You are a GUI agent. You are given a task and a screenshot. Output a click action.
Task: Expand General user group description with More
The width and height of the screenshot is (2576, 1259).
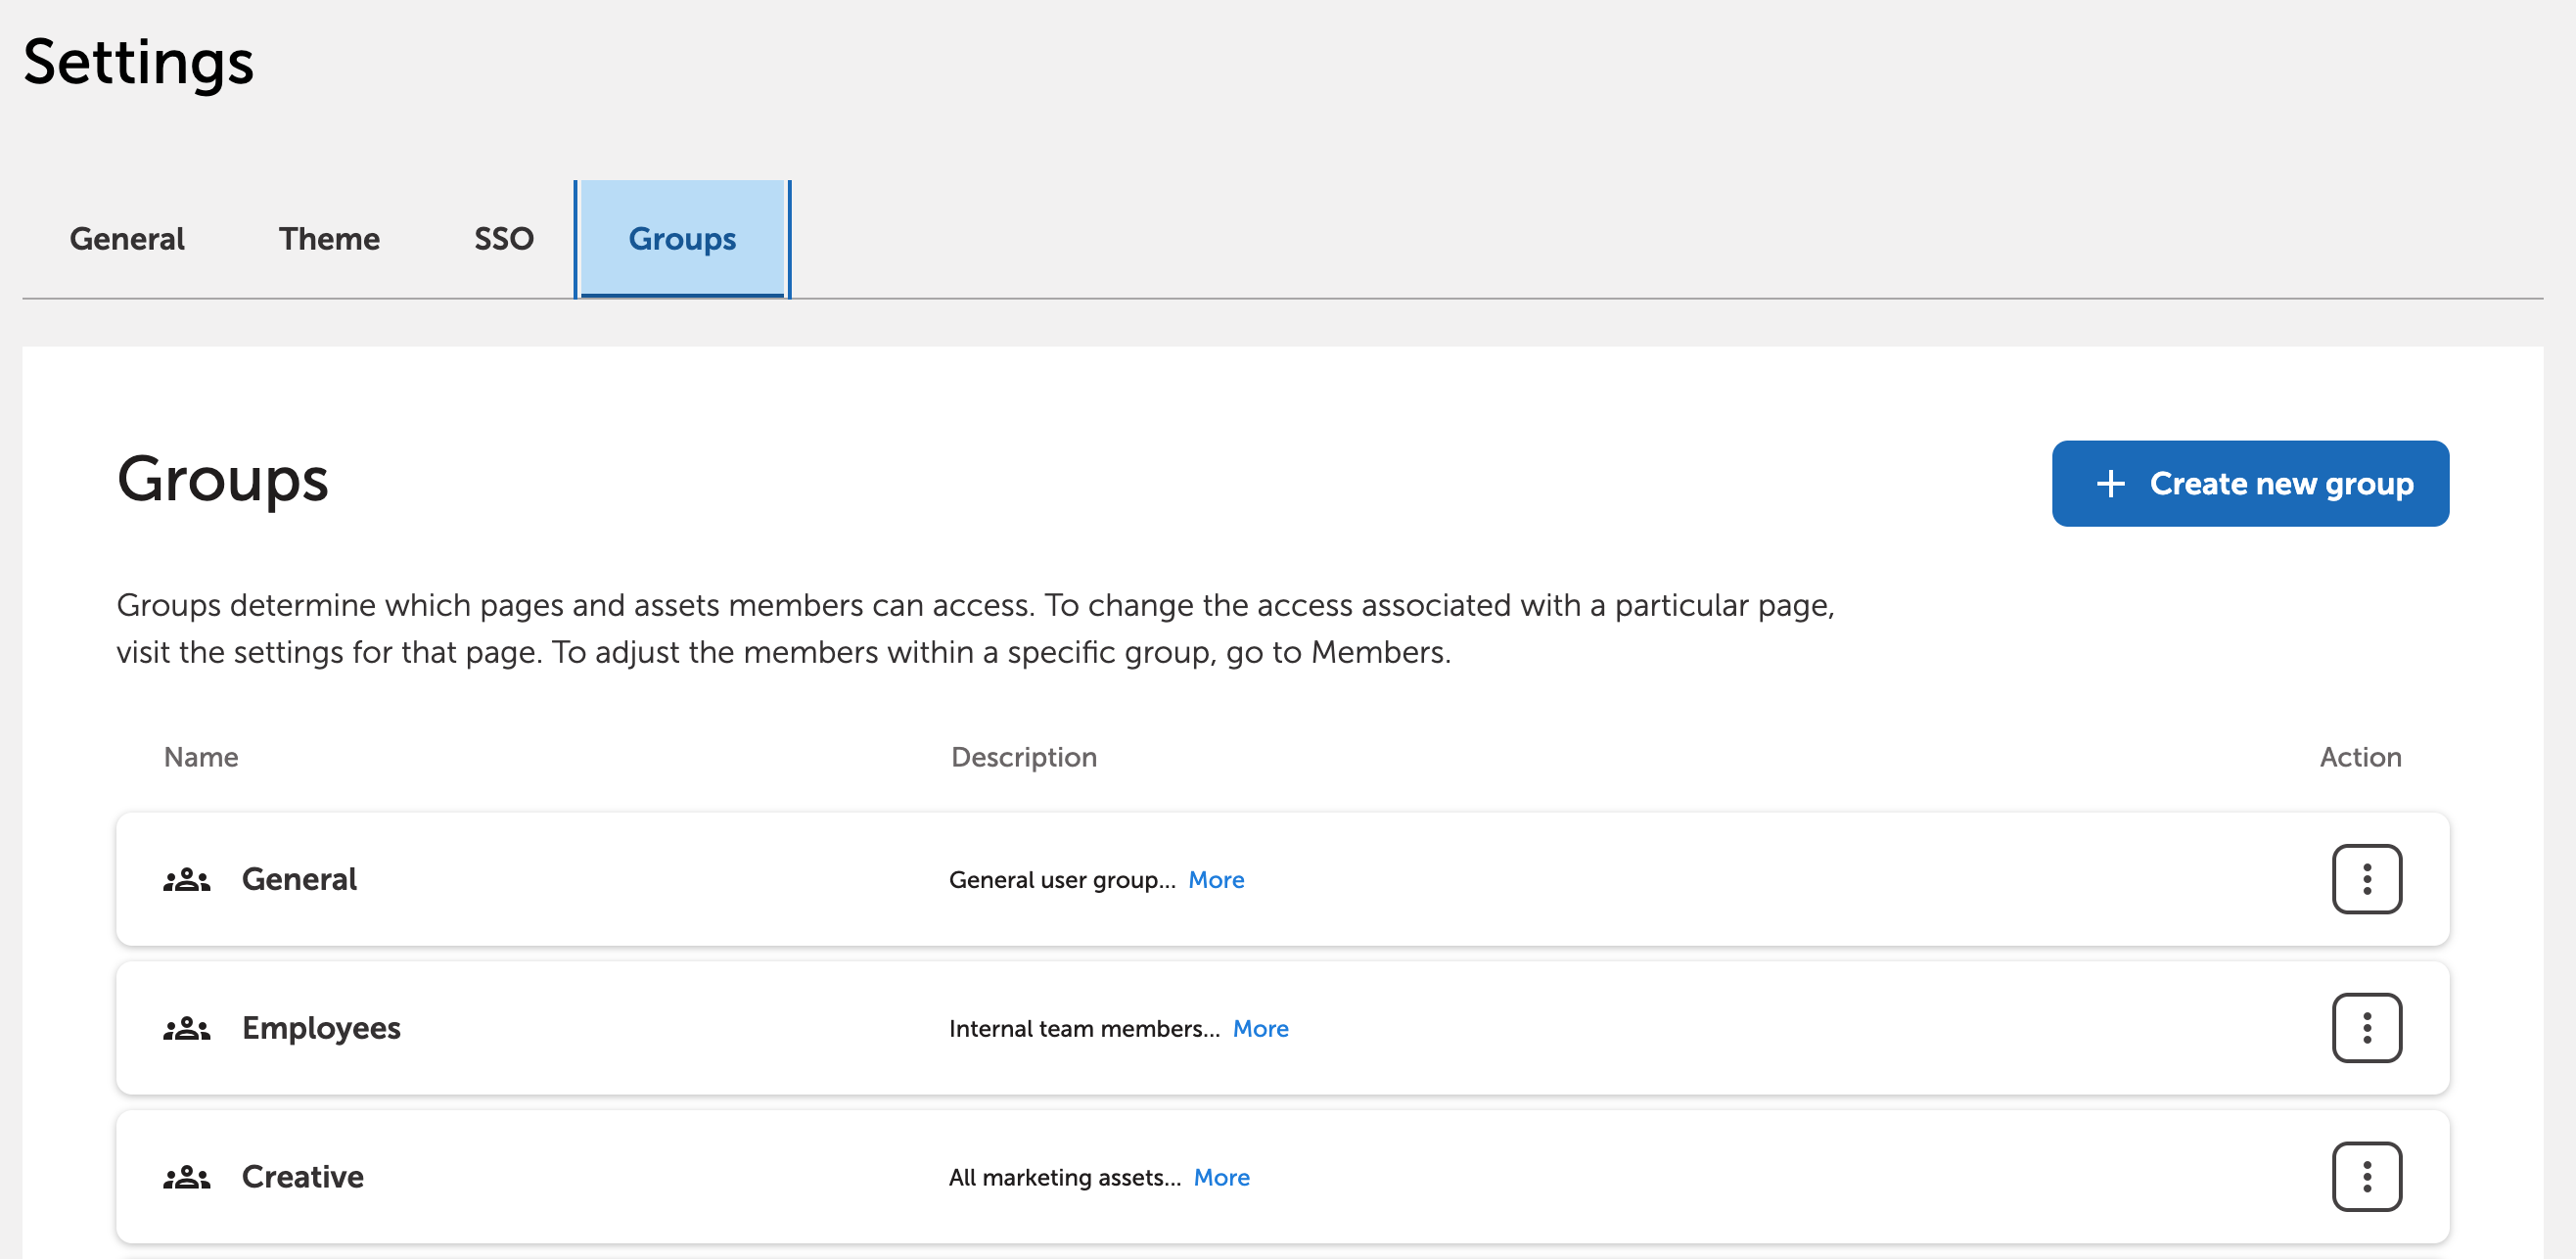tap(1216, 880)
